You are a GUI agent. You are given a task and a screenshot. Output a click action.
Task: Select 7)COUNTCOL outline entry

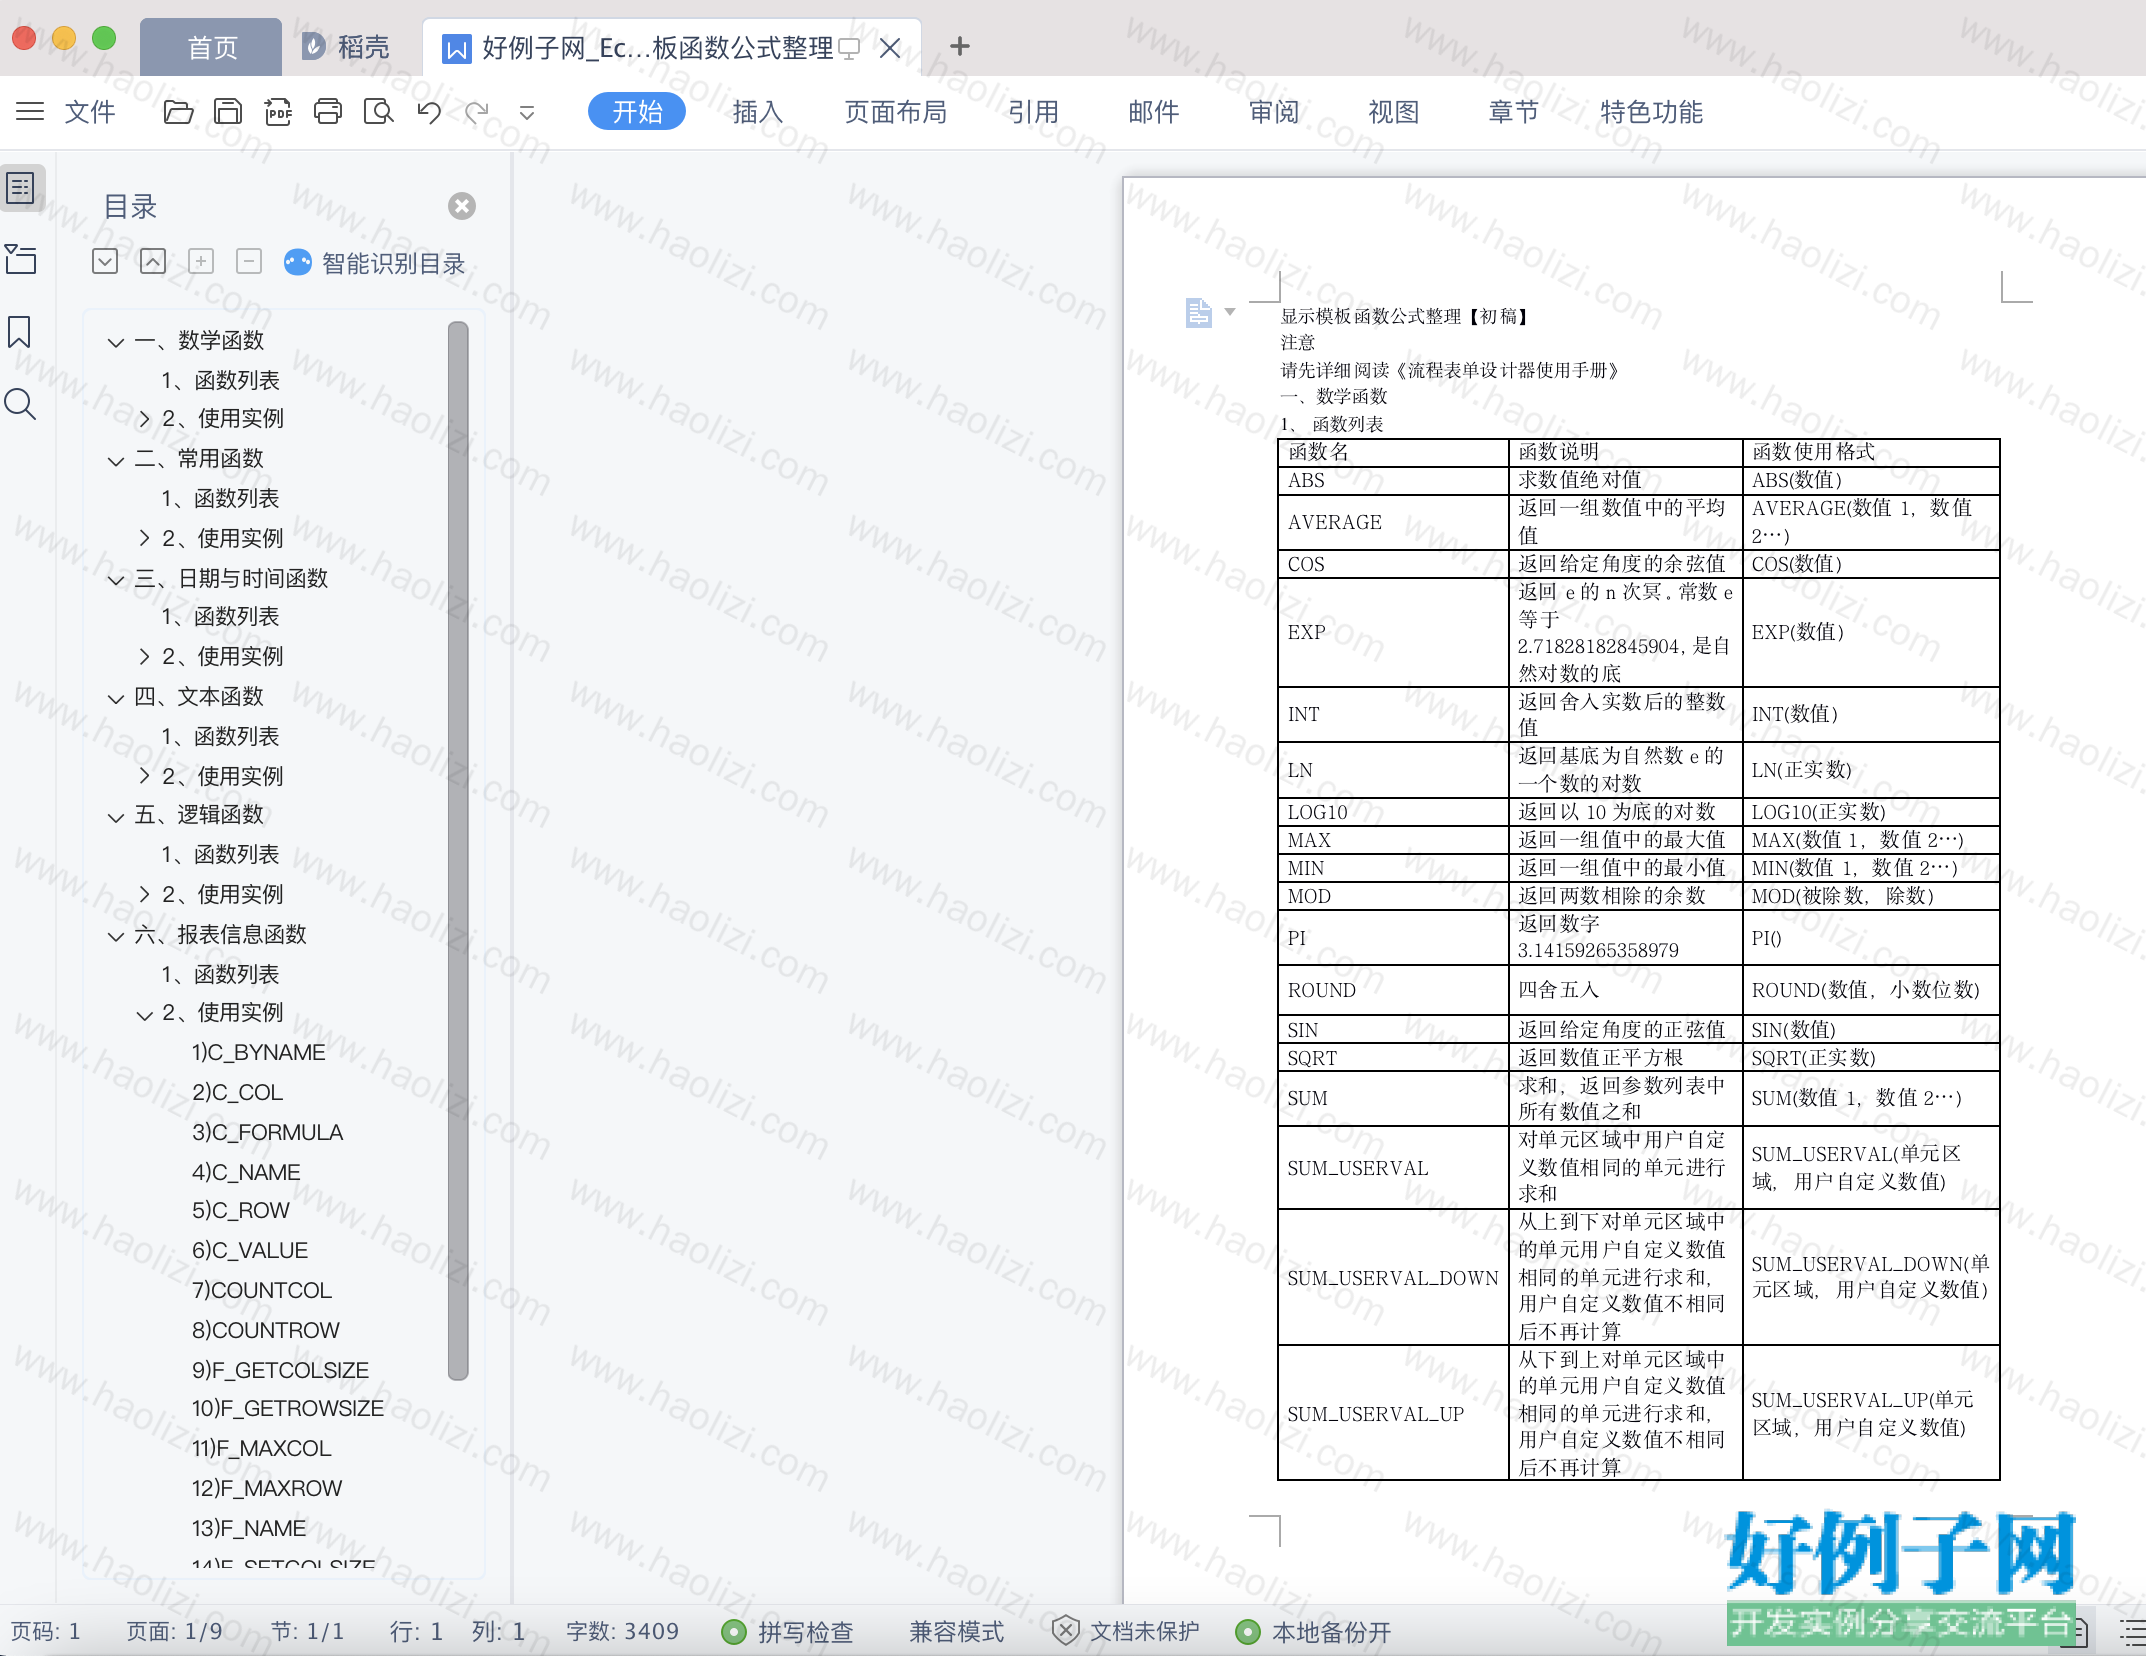[x=262, y=1290]
